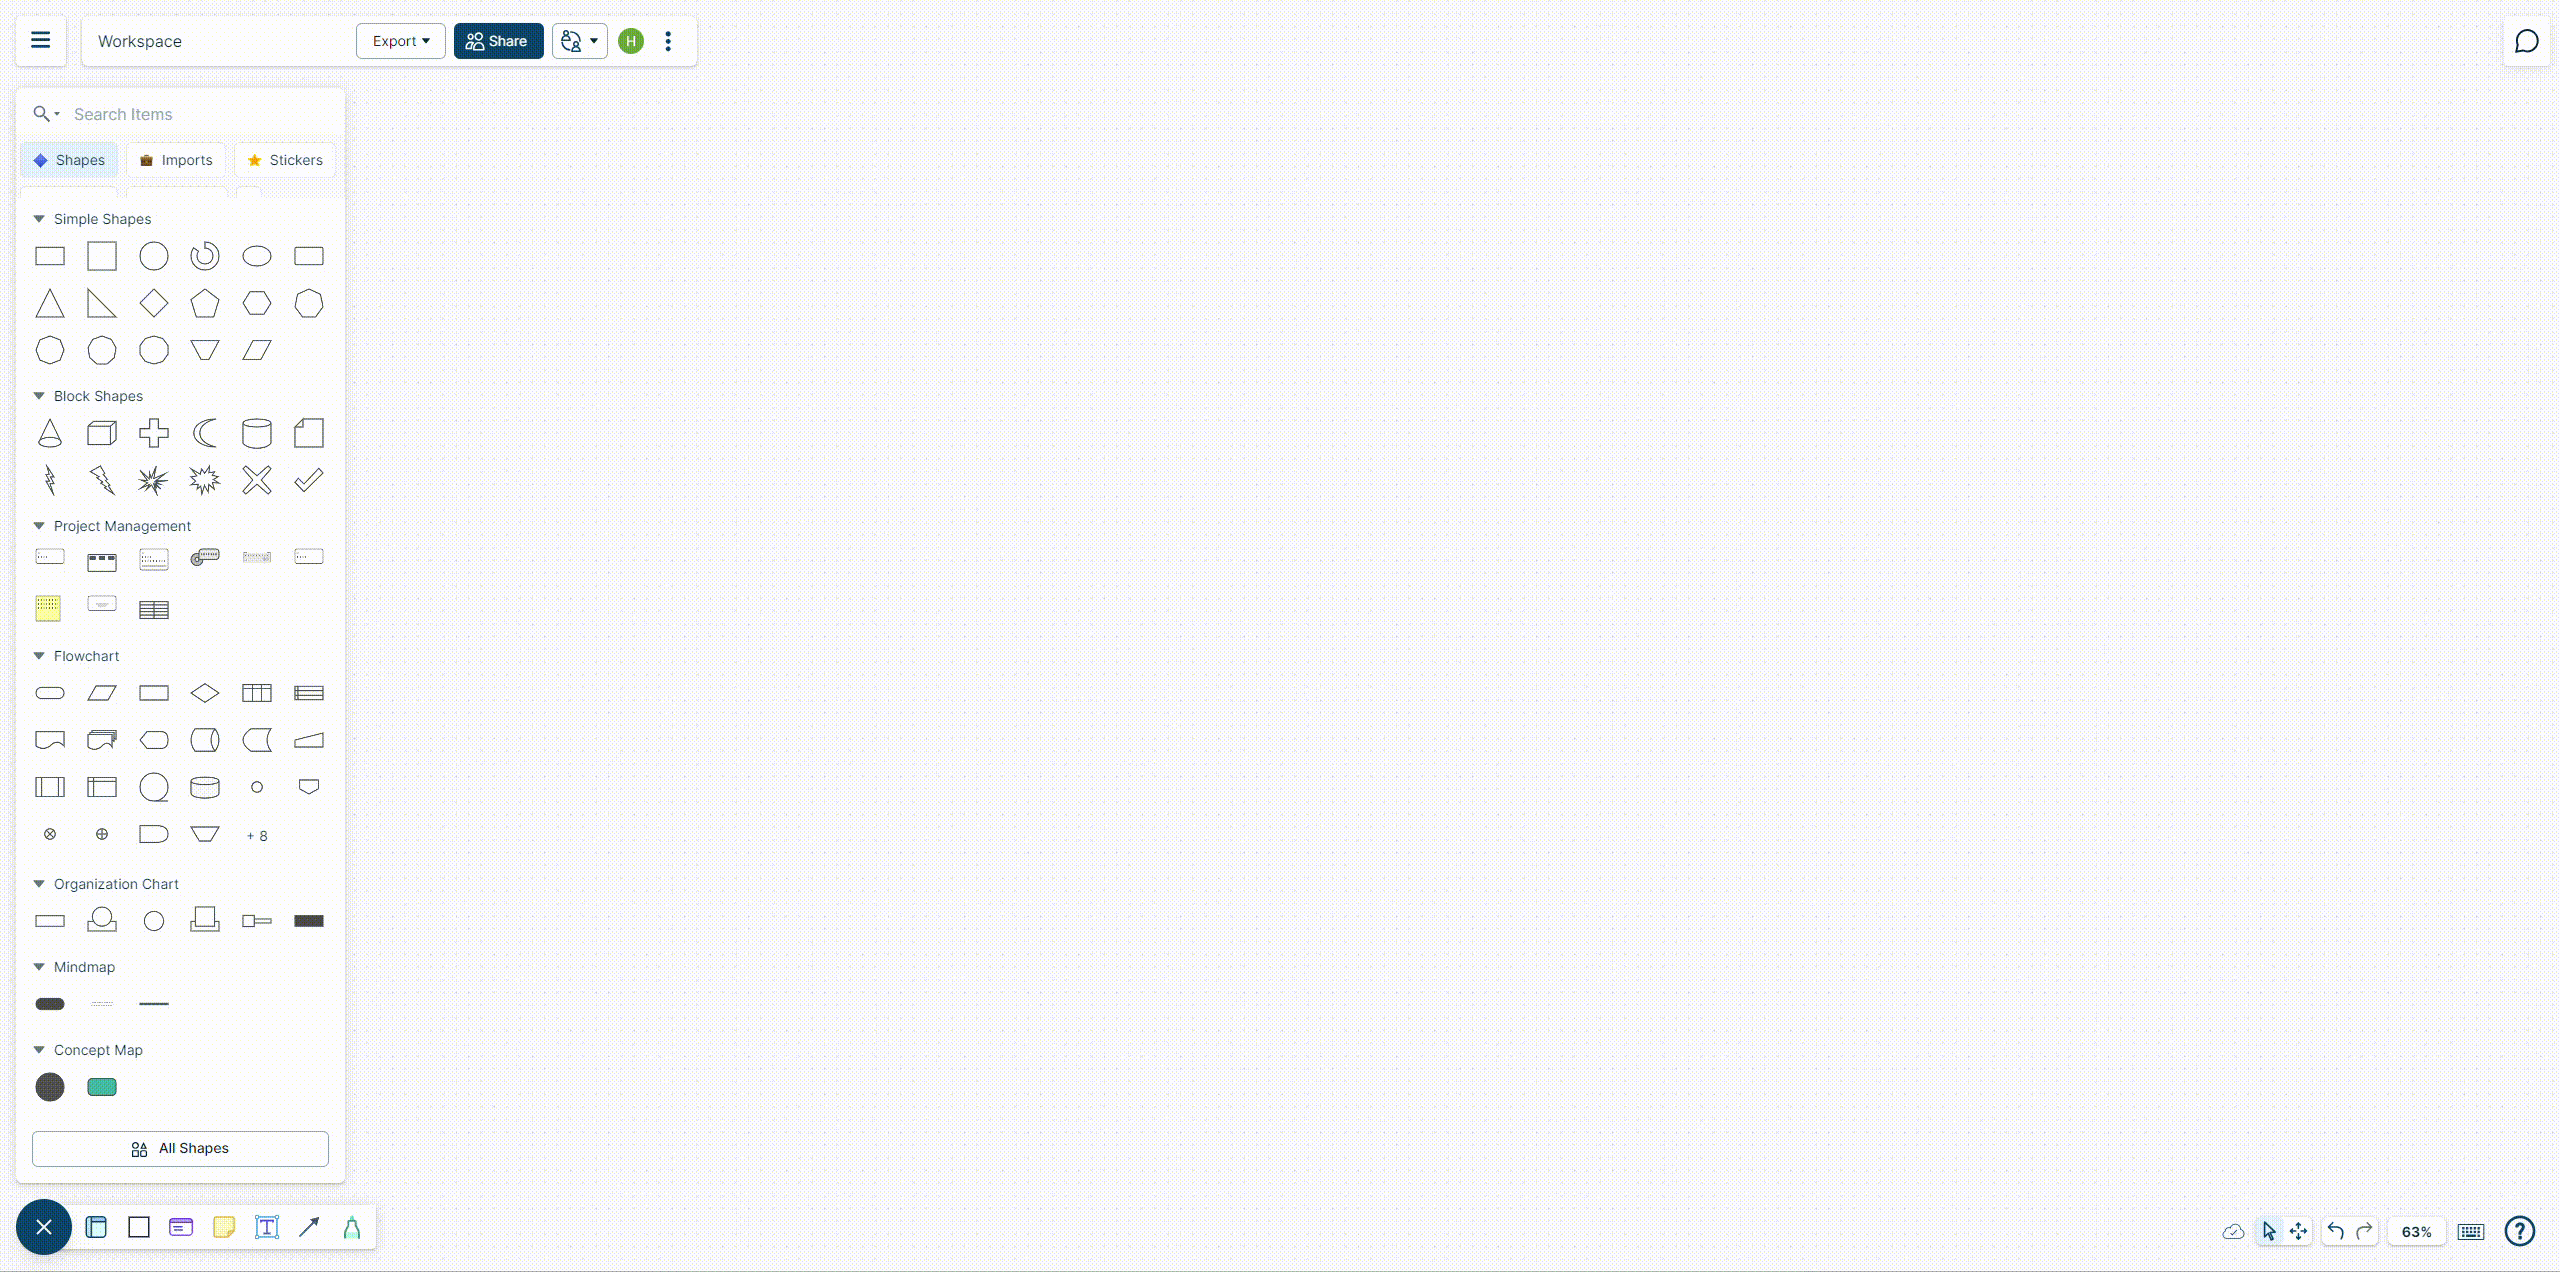Click the All Shapes button
Image resolution: width=2560 pixels, height=1272 pixels.
pyautogui.click(x=180, y=1148)
